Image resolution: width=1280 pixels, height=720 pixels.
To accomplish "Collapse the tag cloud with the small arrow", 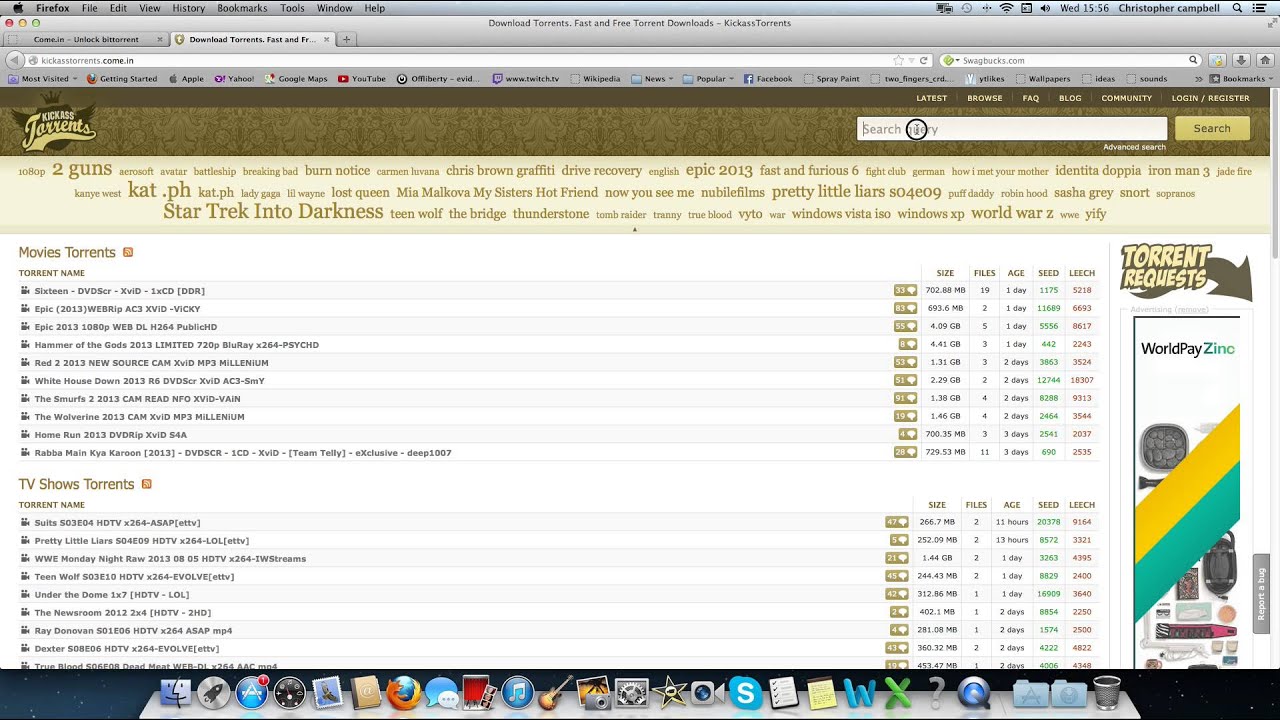I will 634,229.
